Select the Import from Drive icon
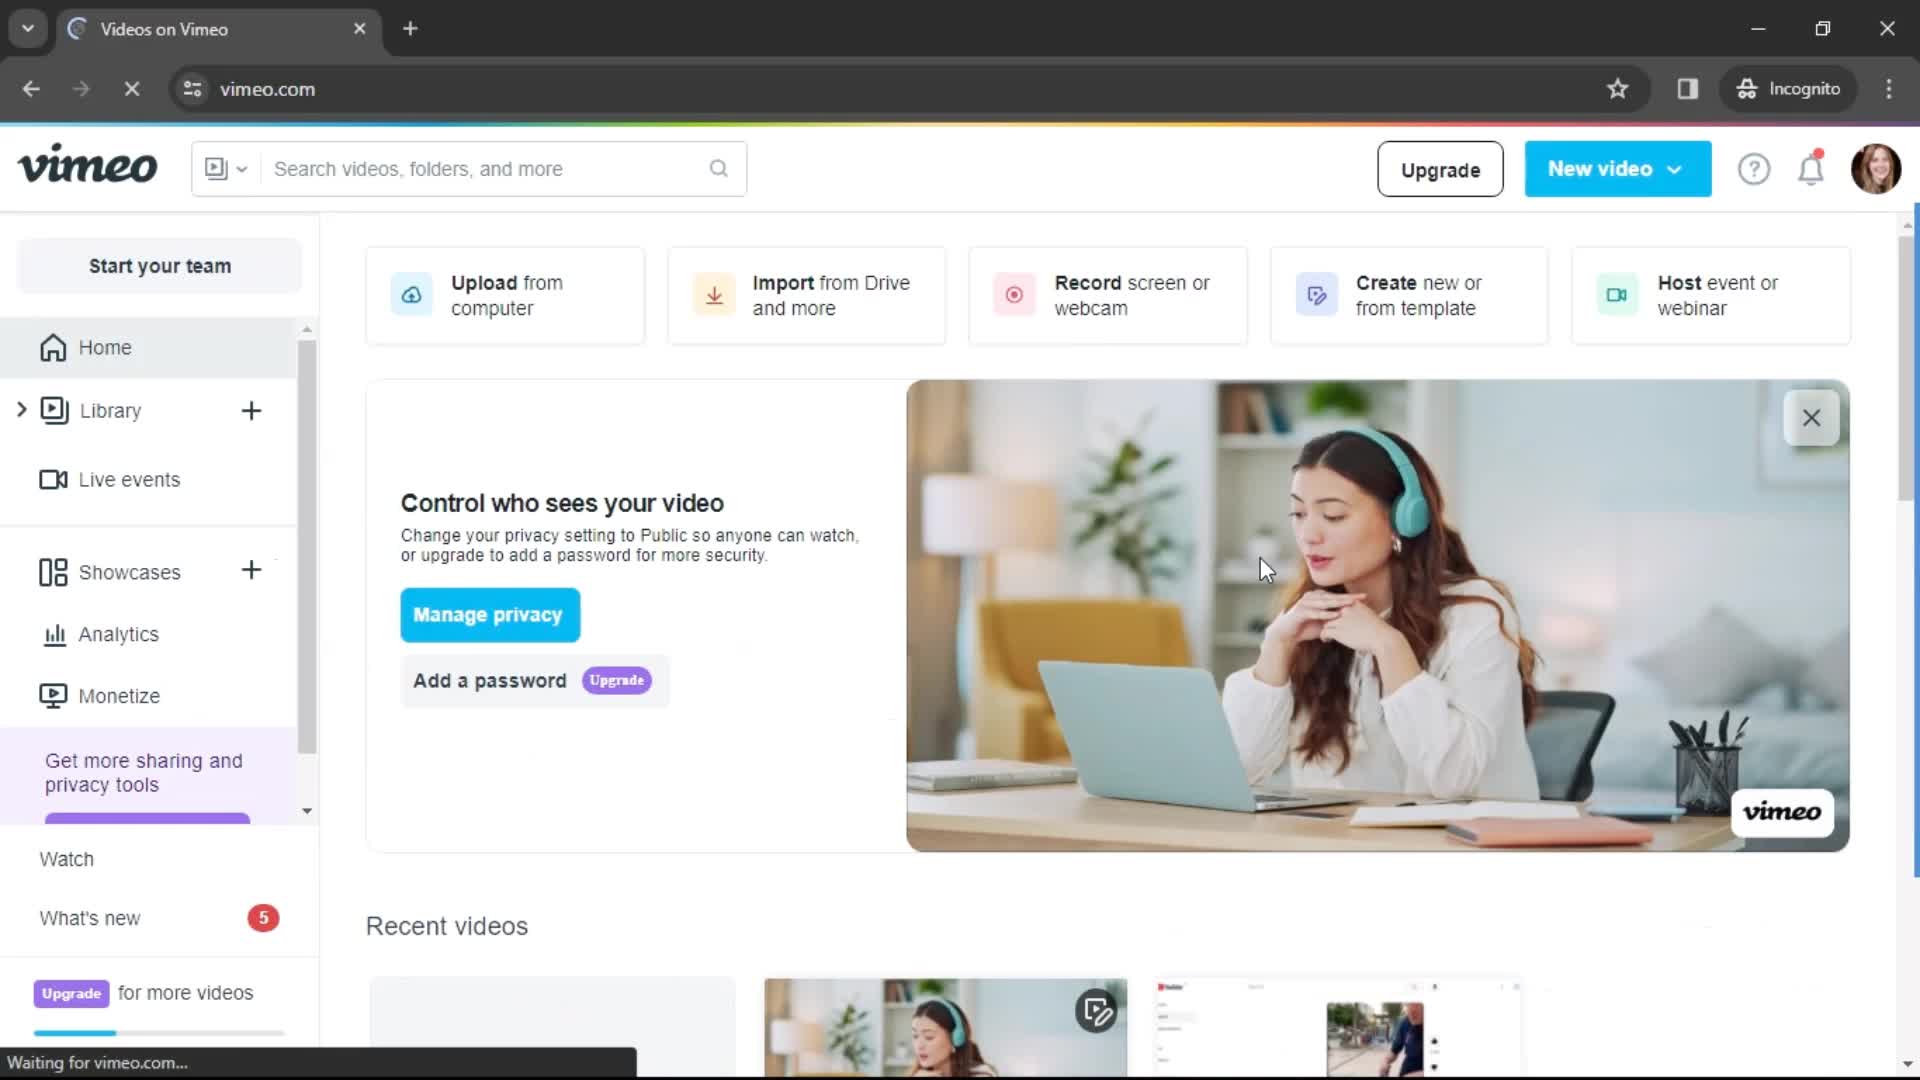Image resolution: width=1920 pixels, height=1080 pixels. click(712, 294)
